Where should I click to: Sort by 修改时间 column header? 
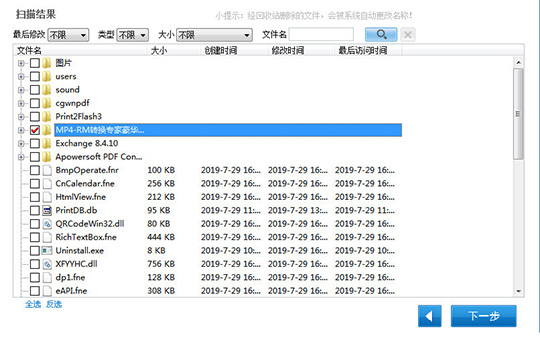300,51
